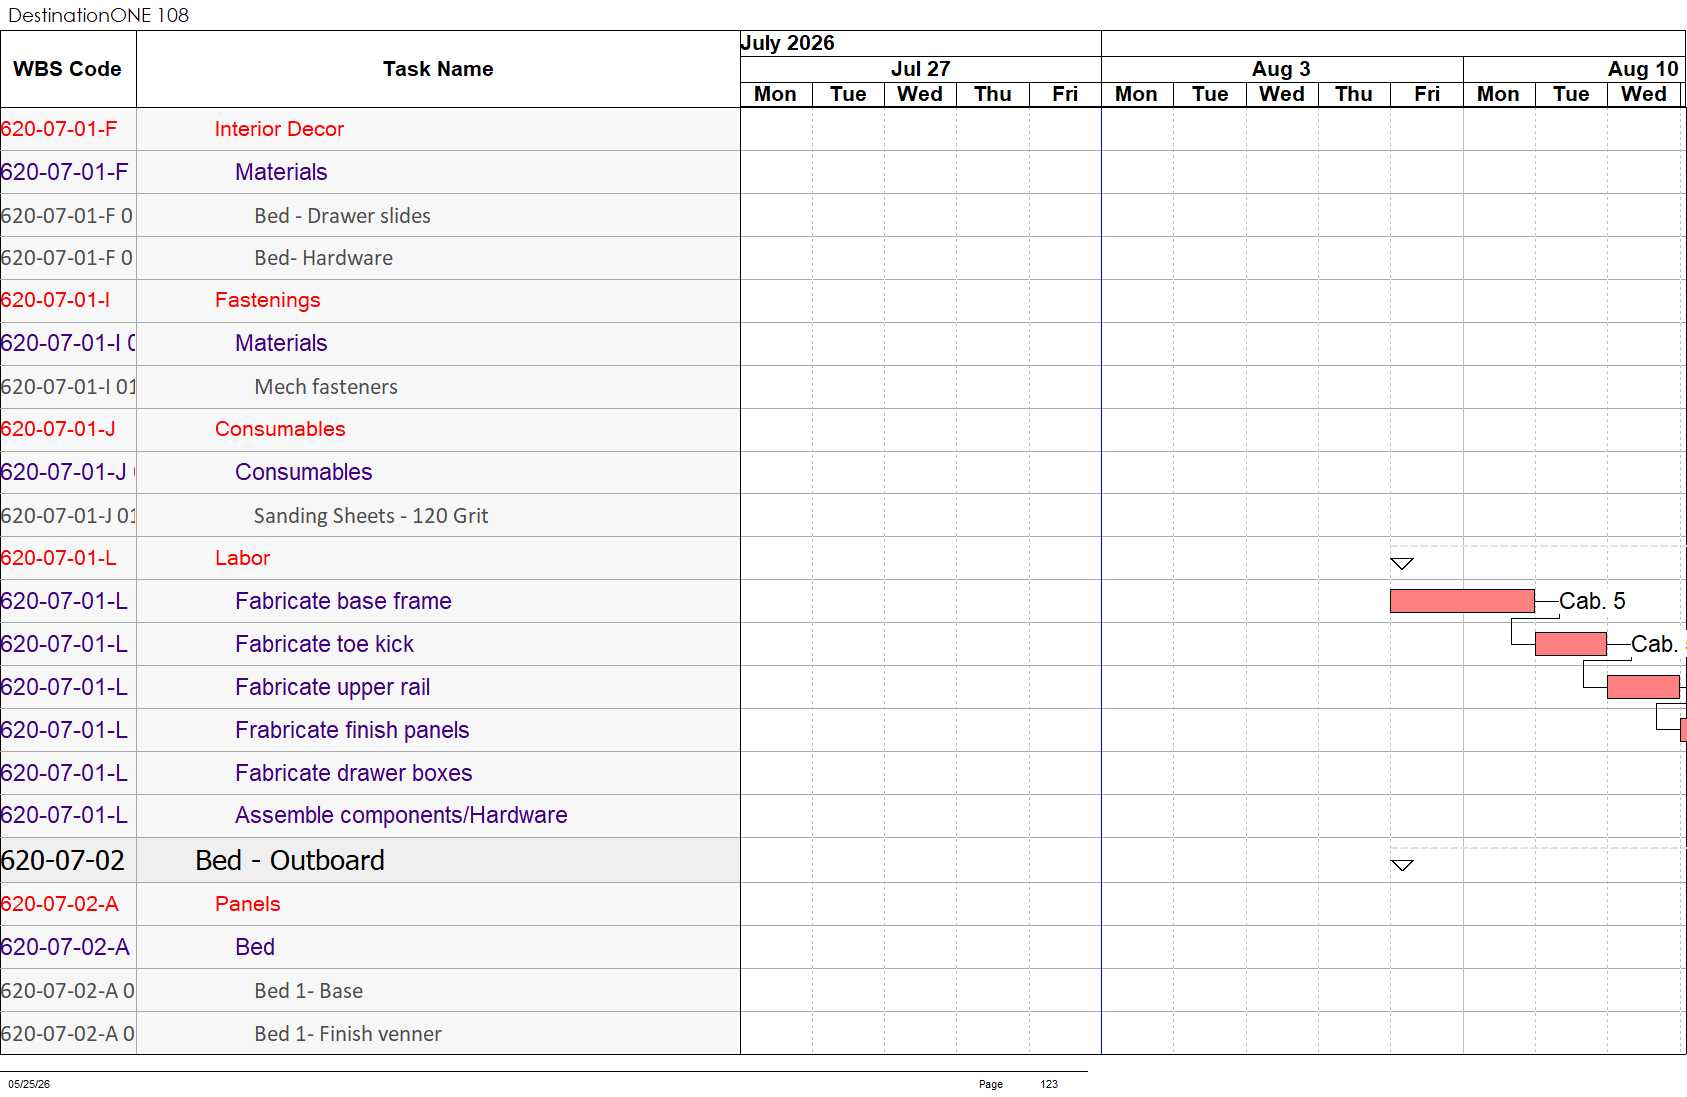
Task: Click the Bed - Outboard summary triangle marker
Action: coord(1402,865)
